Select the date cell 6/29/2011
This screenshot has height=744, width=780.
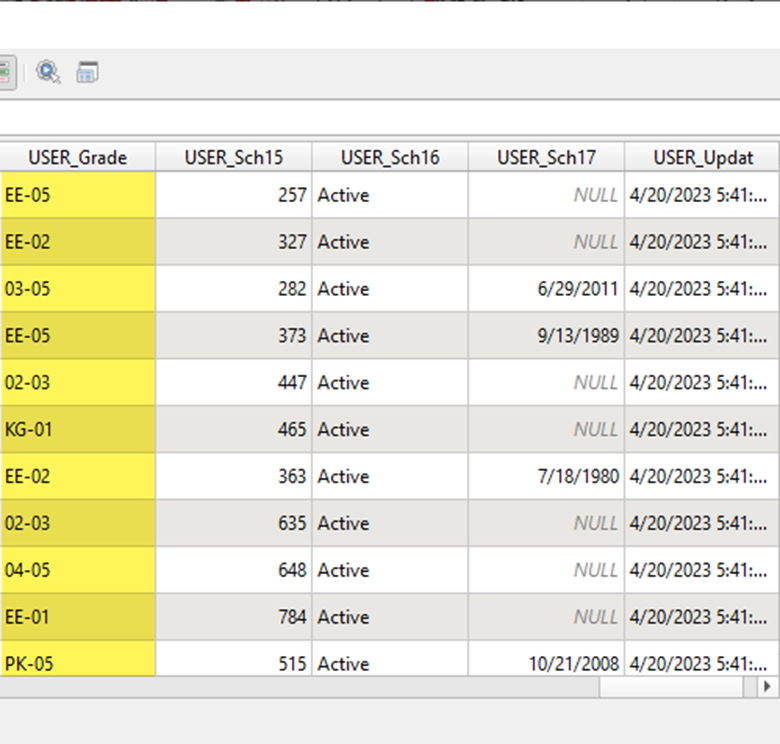pos(546,288)
